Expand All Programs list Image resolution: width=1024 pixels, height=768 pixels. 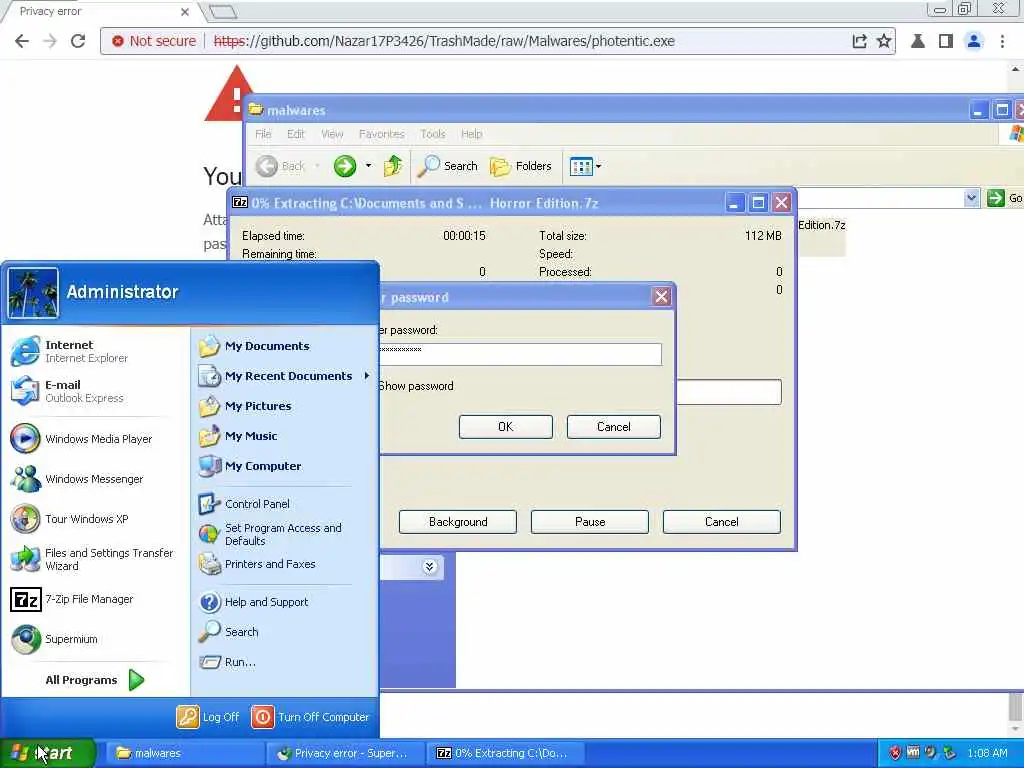pos(94,680)
